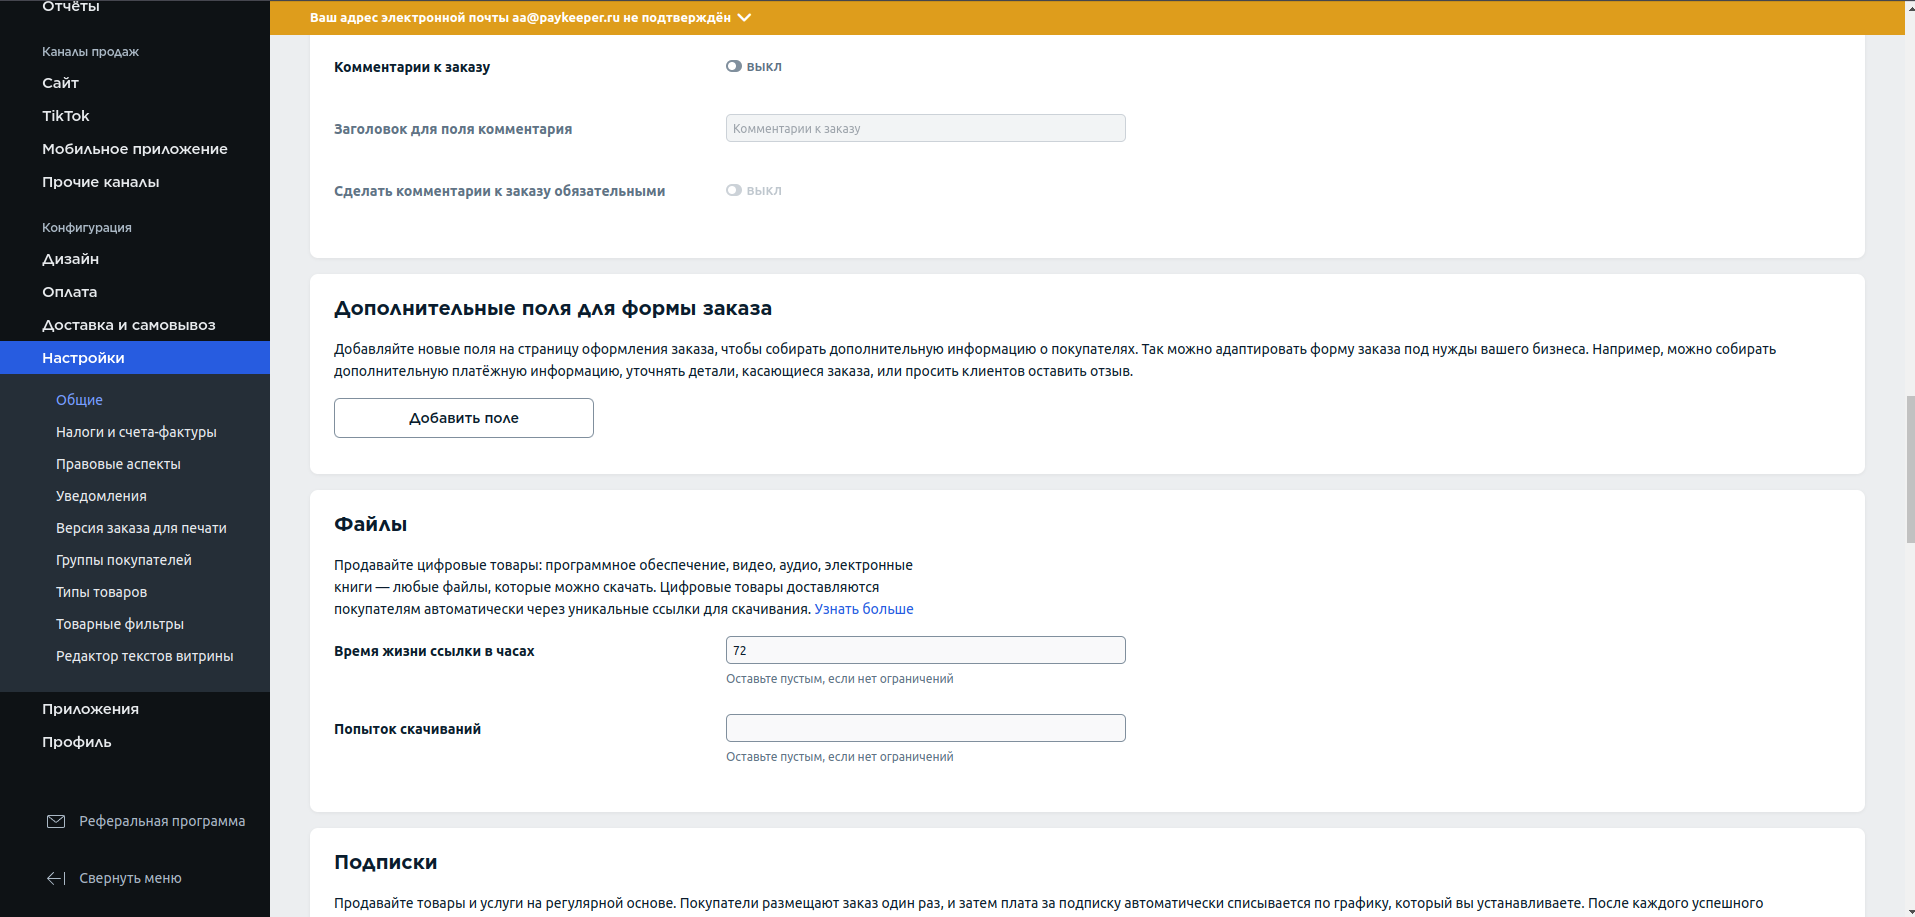
Task: Click Свернуть меню to collapse sidebar
Action: 130,878
